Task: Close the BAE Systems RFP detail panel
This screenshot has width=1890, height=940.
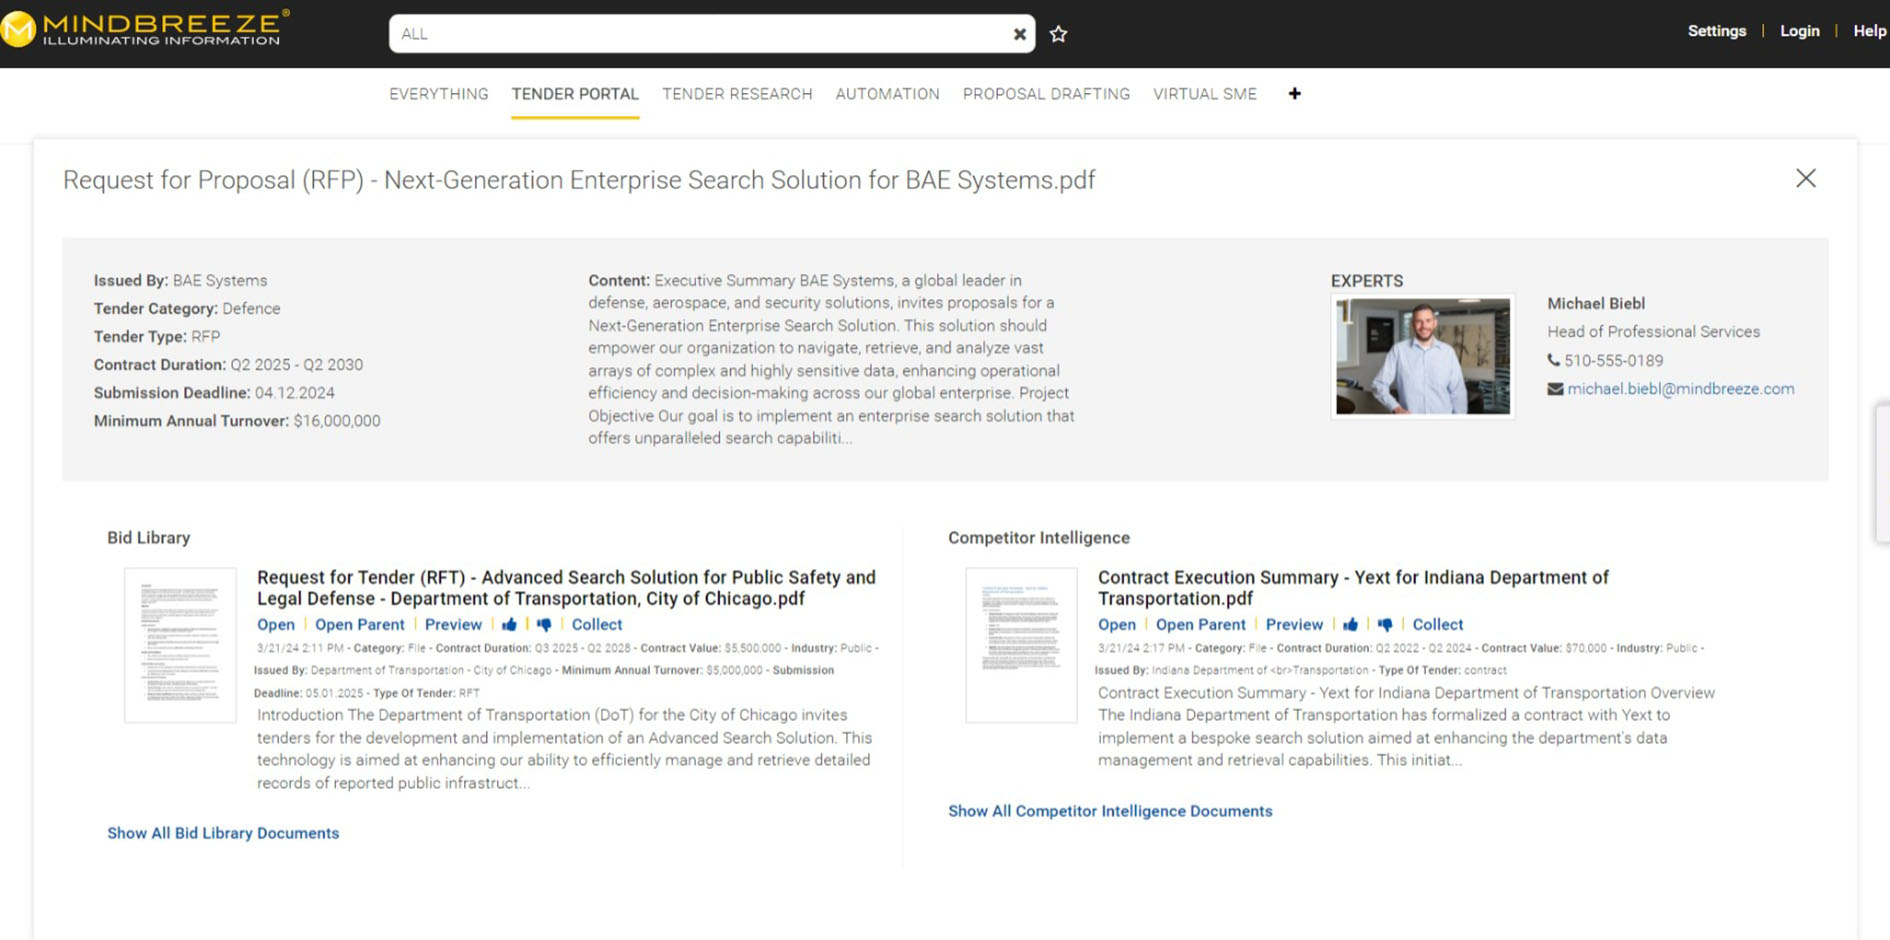Action: point(1805,179)
